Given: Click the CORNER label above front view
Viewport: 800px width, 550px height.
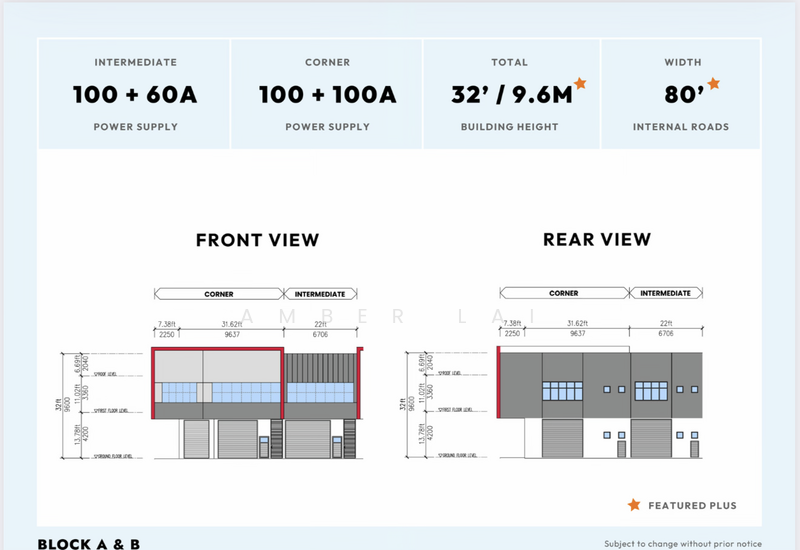Looking at the screenshot, I should (219, 294).
